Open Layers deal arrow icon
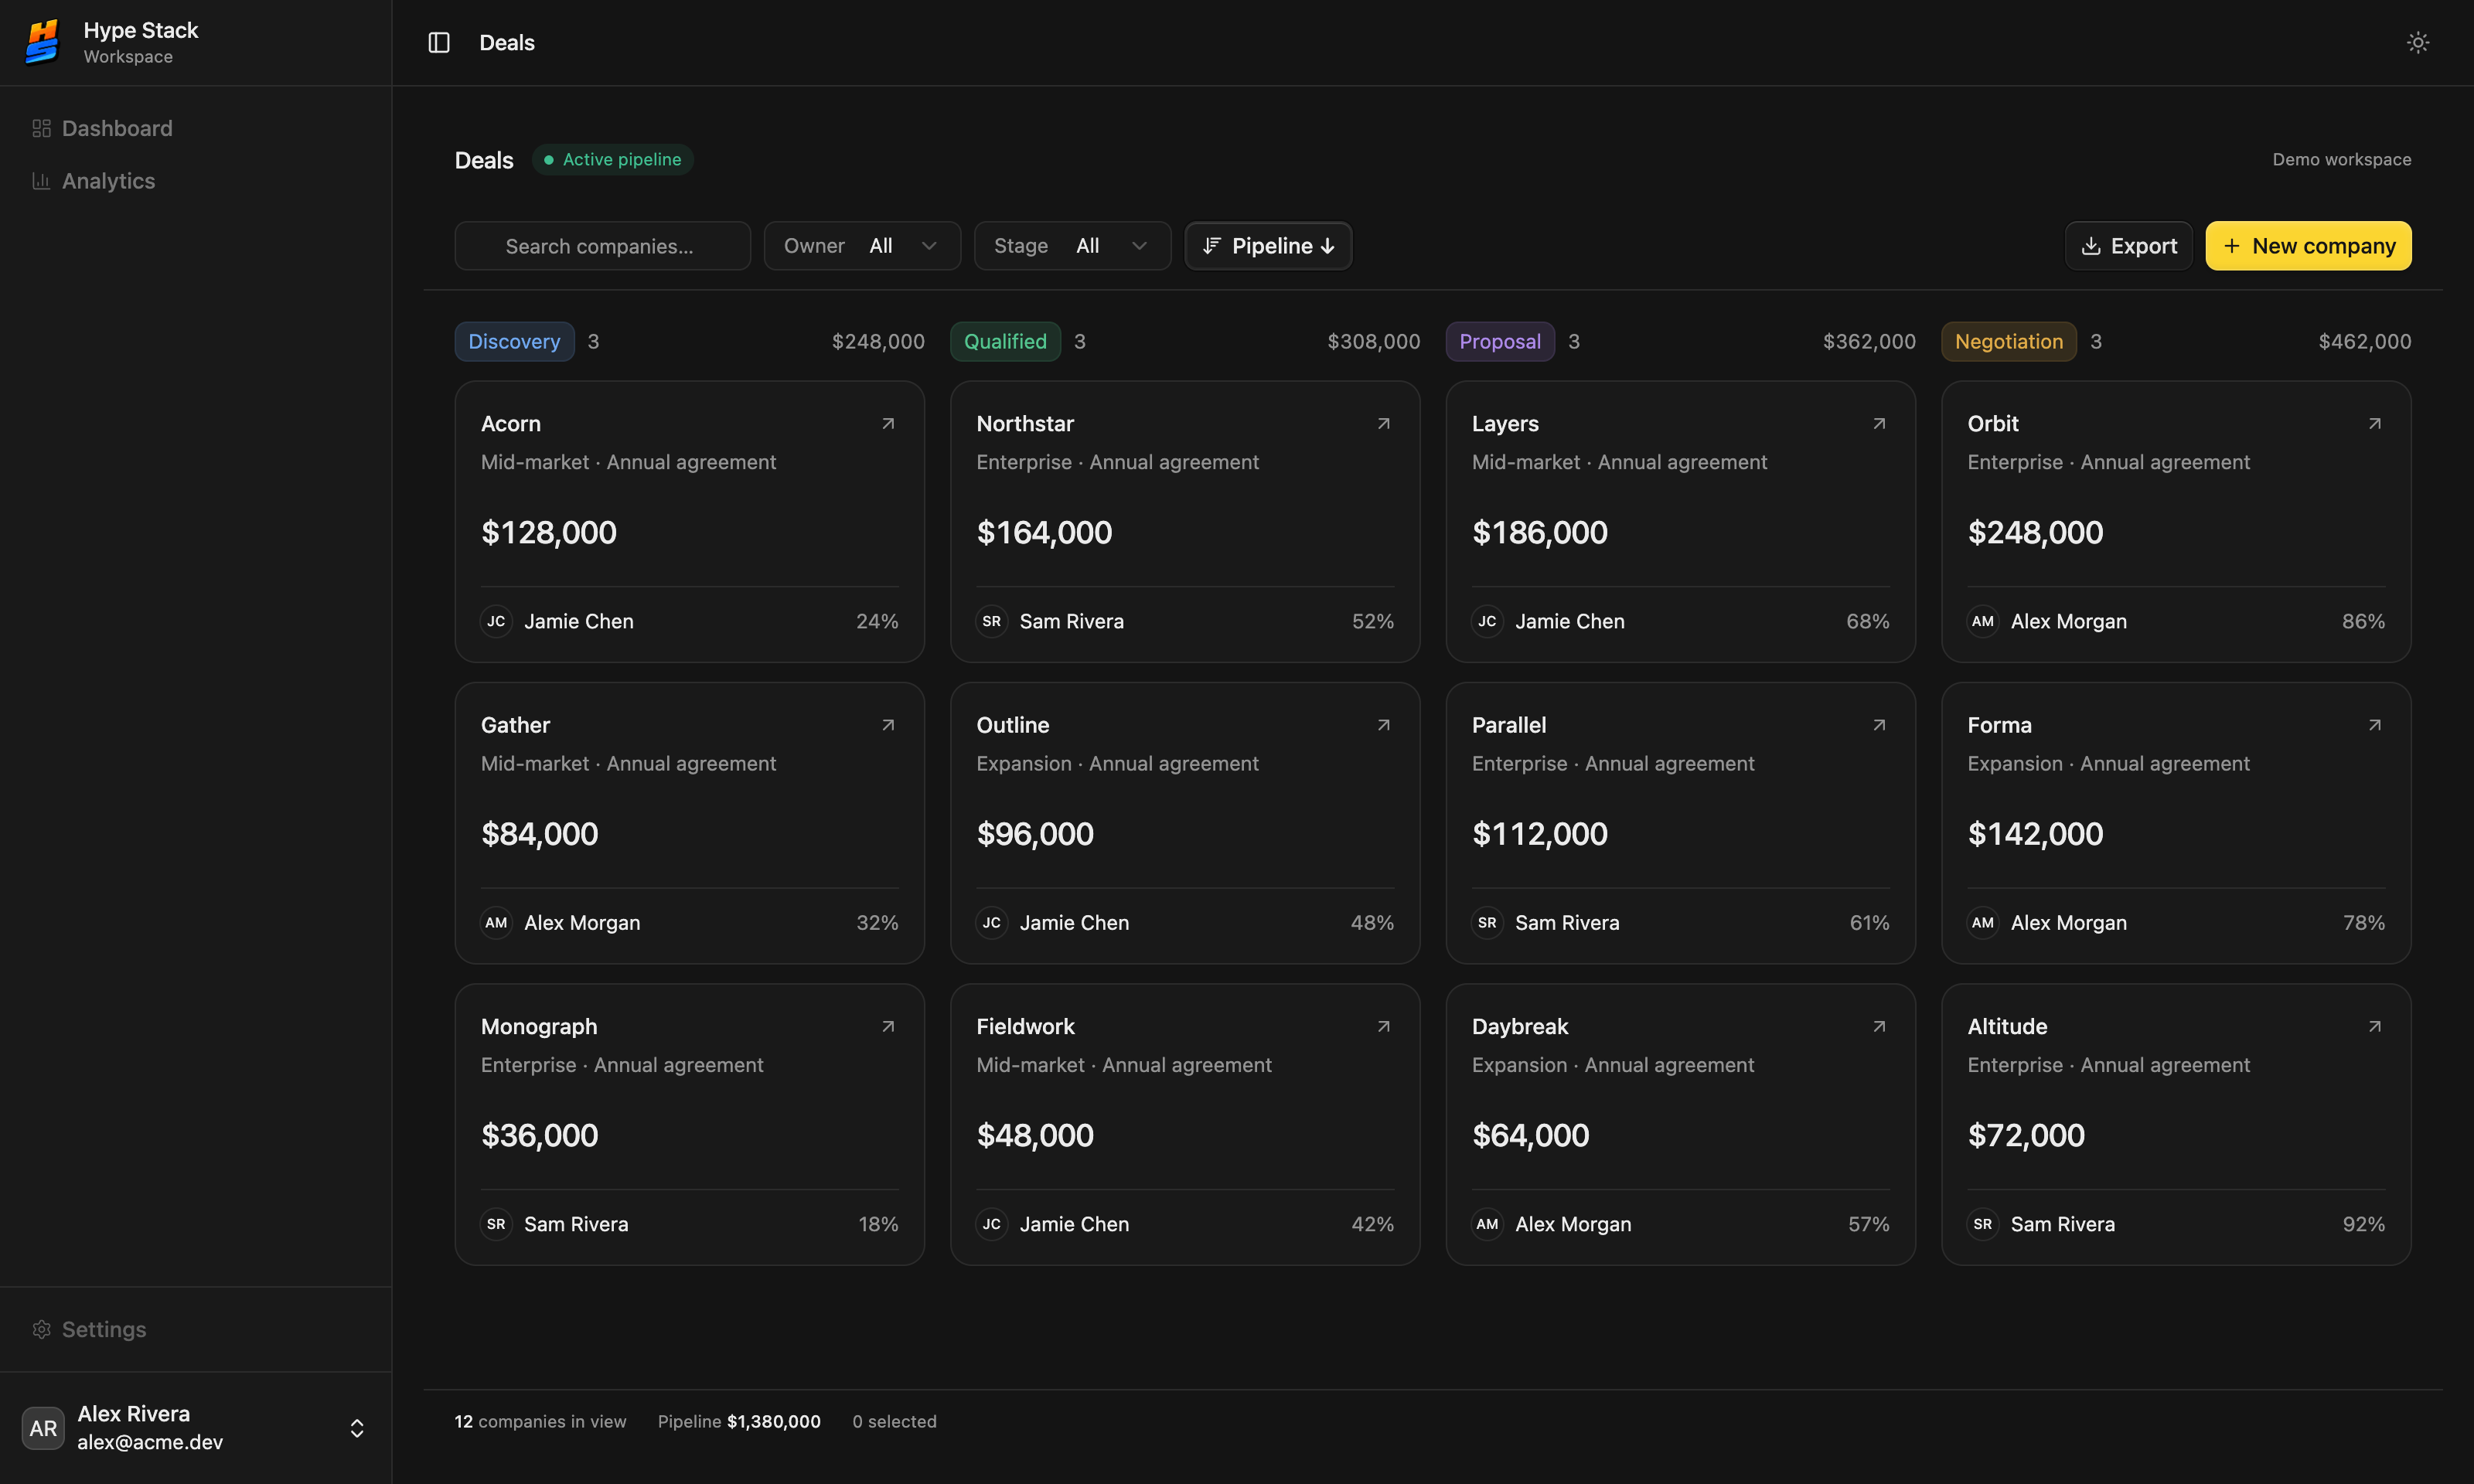This screenshot has height=1484, width=2474. [x=1879, y=424]
